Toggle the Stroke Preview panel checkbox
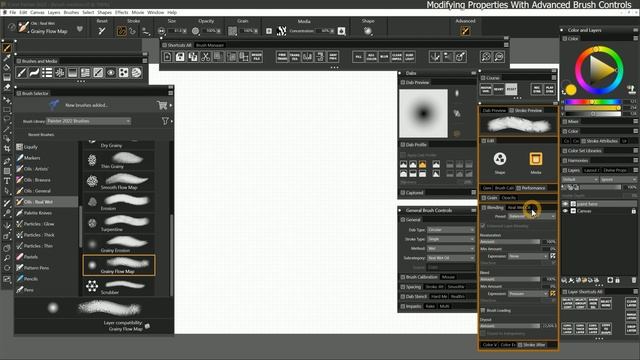The height and width of the screenshot is (360, 640). click(511, 111)
